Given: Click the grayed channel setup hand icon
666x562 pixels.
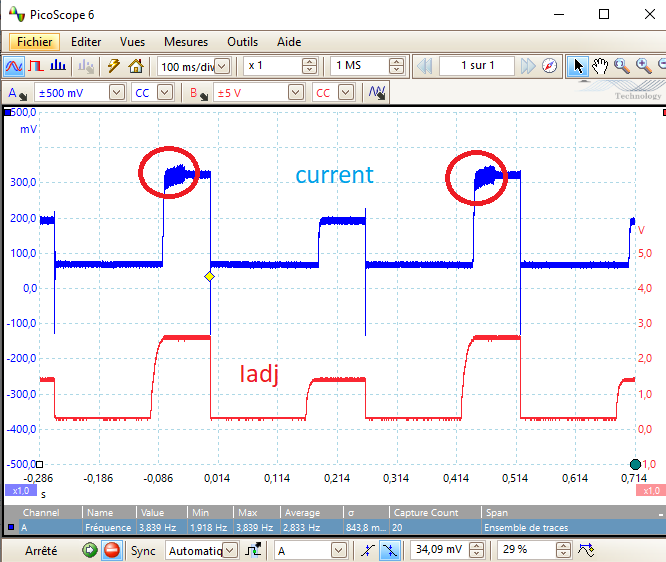Looking at the screenshot, I should click(x=86, y=66).
